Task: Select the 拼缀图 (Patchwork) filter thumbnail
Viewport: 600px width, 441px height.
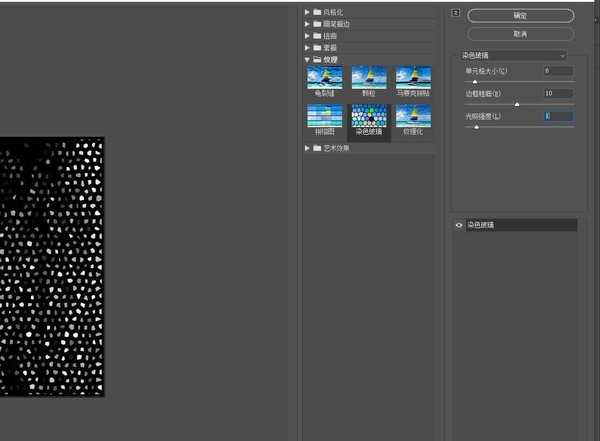Action: pyautogui.click(x=324, y=118)
